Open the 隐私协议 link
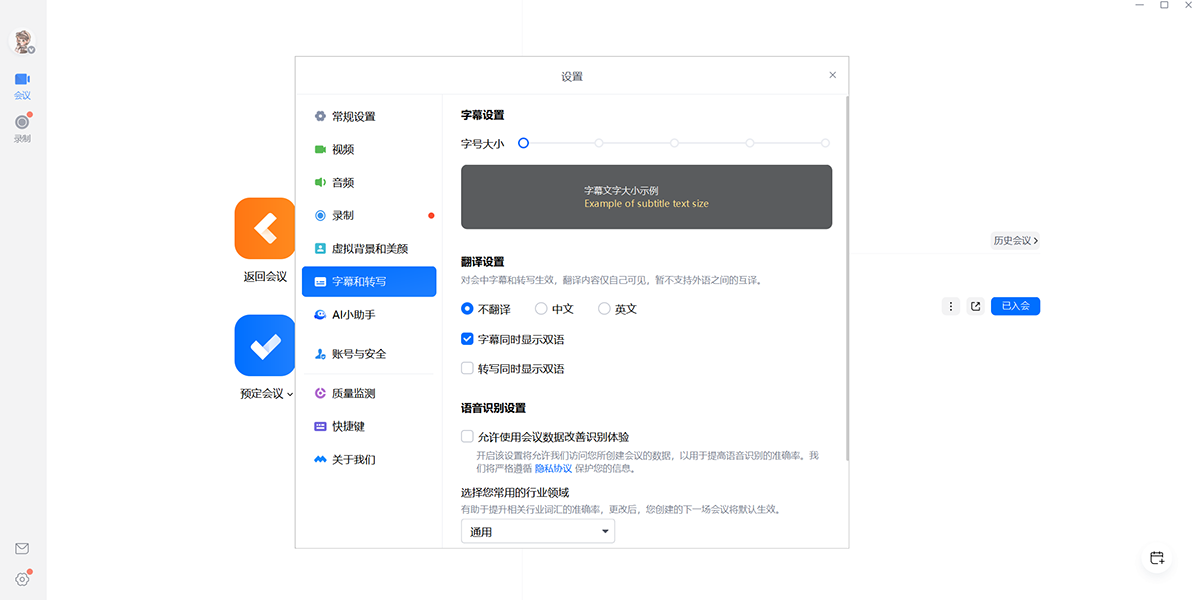This screenshot has height=600, width=1200. (x=553, y=468)
